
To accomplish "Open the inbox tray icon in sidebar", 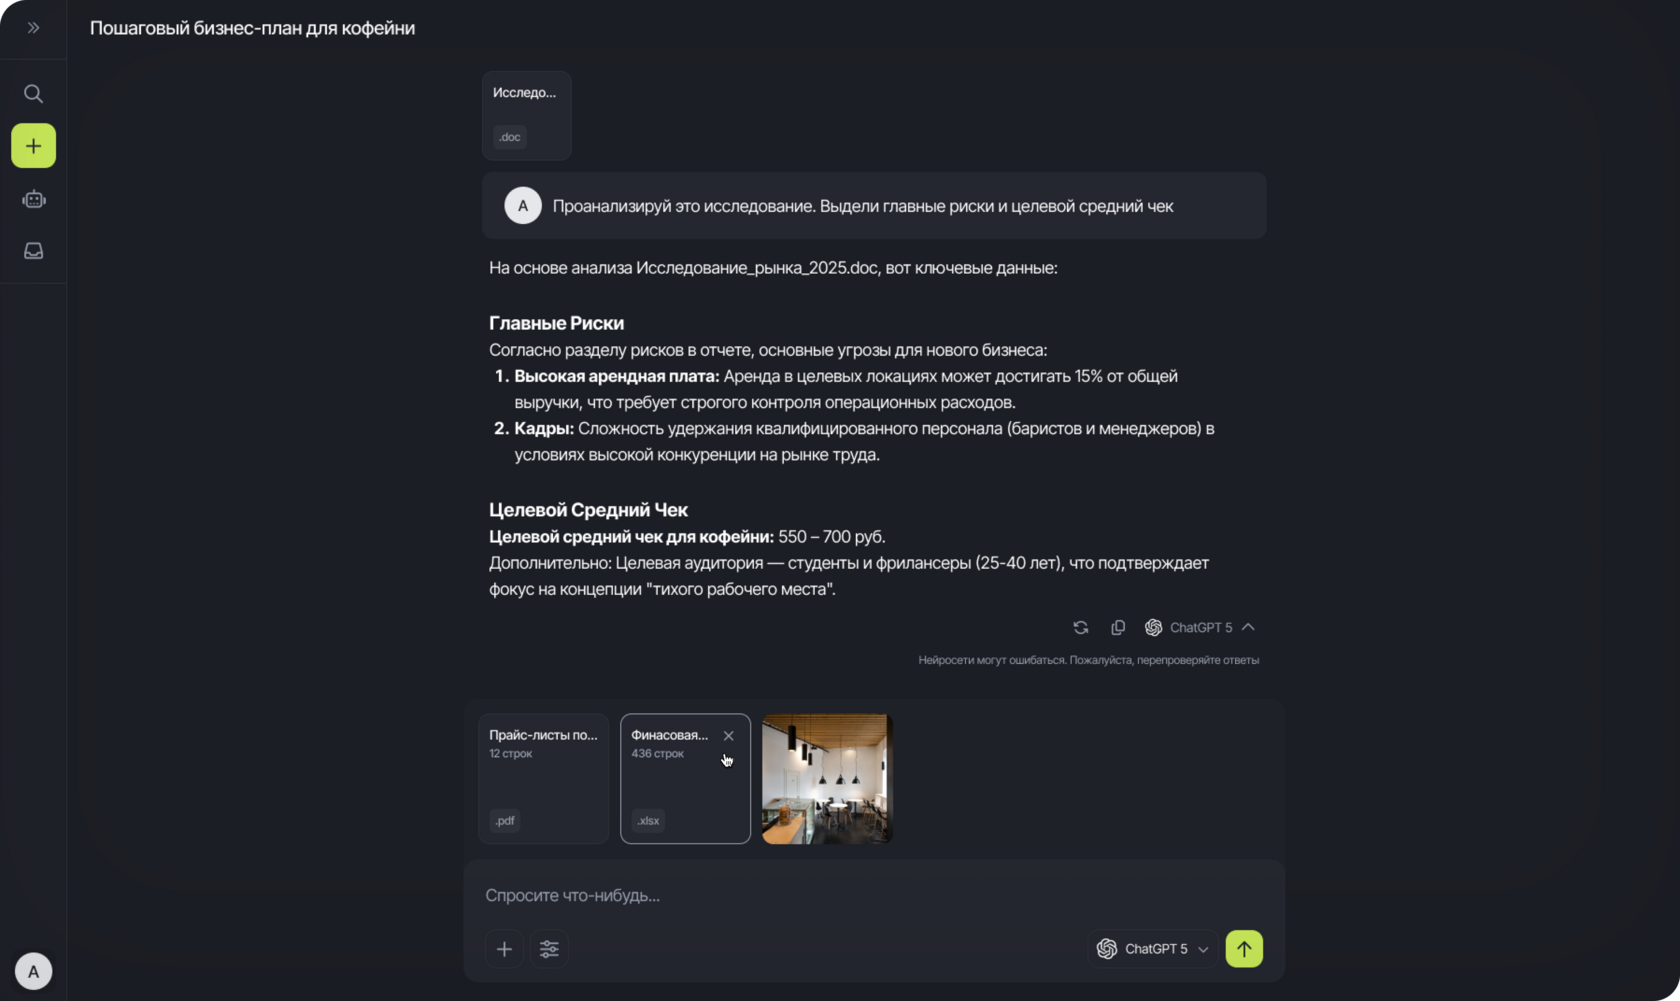I will (33, 251).
